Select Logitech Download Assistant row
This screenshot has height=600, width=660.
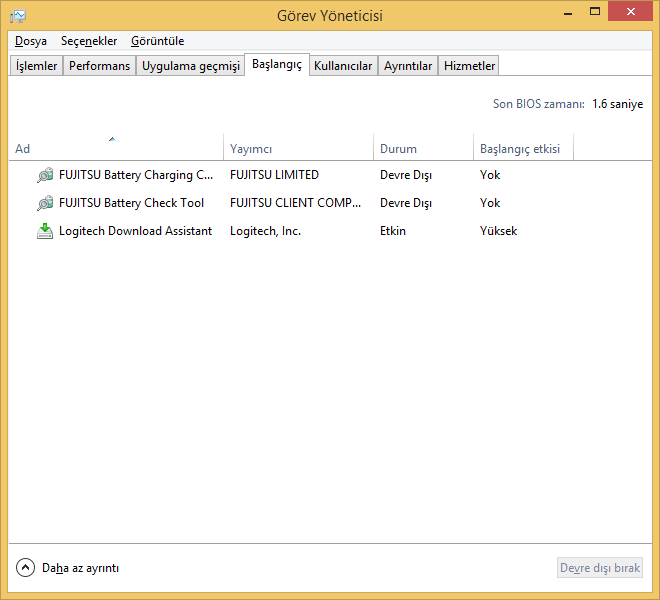pyautogui.click(x=330, y=231)
